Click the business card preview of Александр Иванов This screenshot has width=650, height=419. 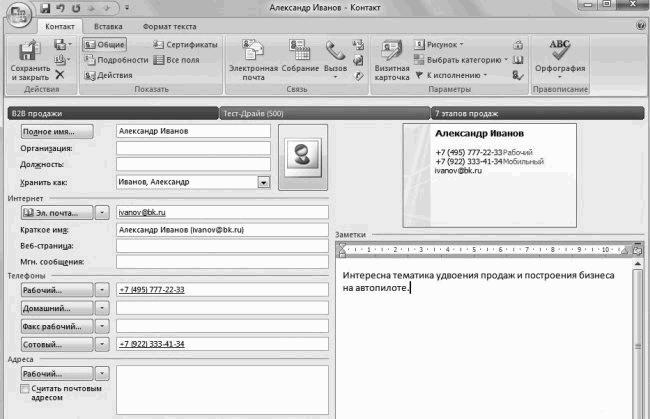pyautogui.click(x=489, y=175)
